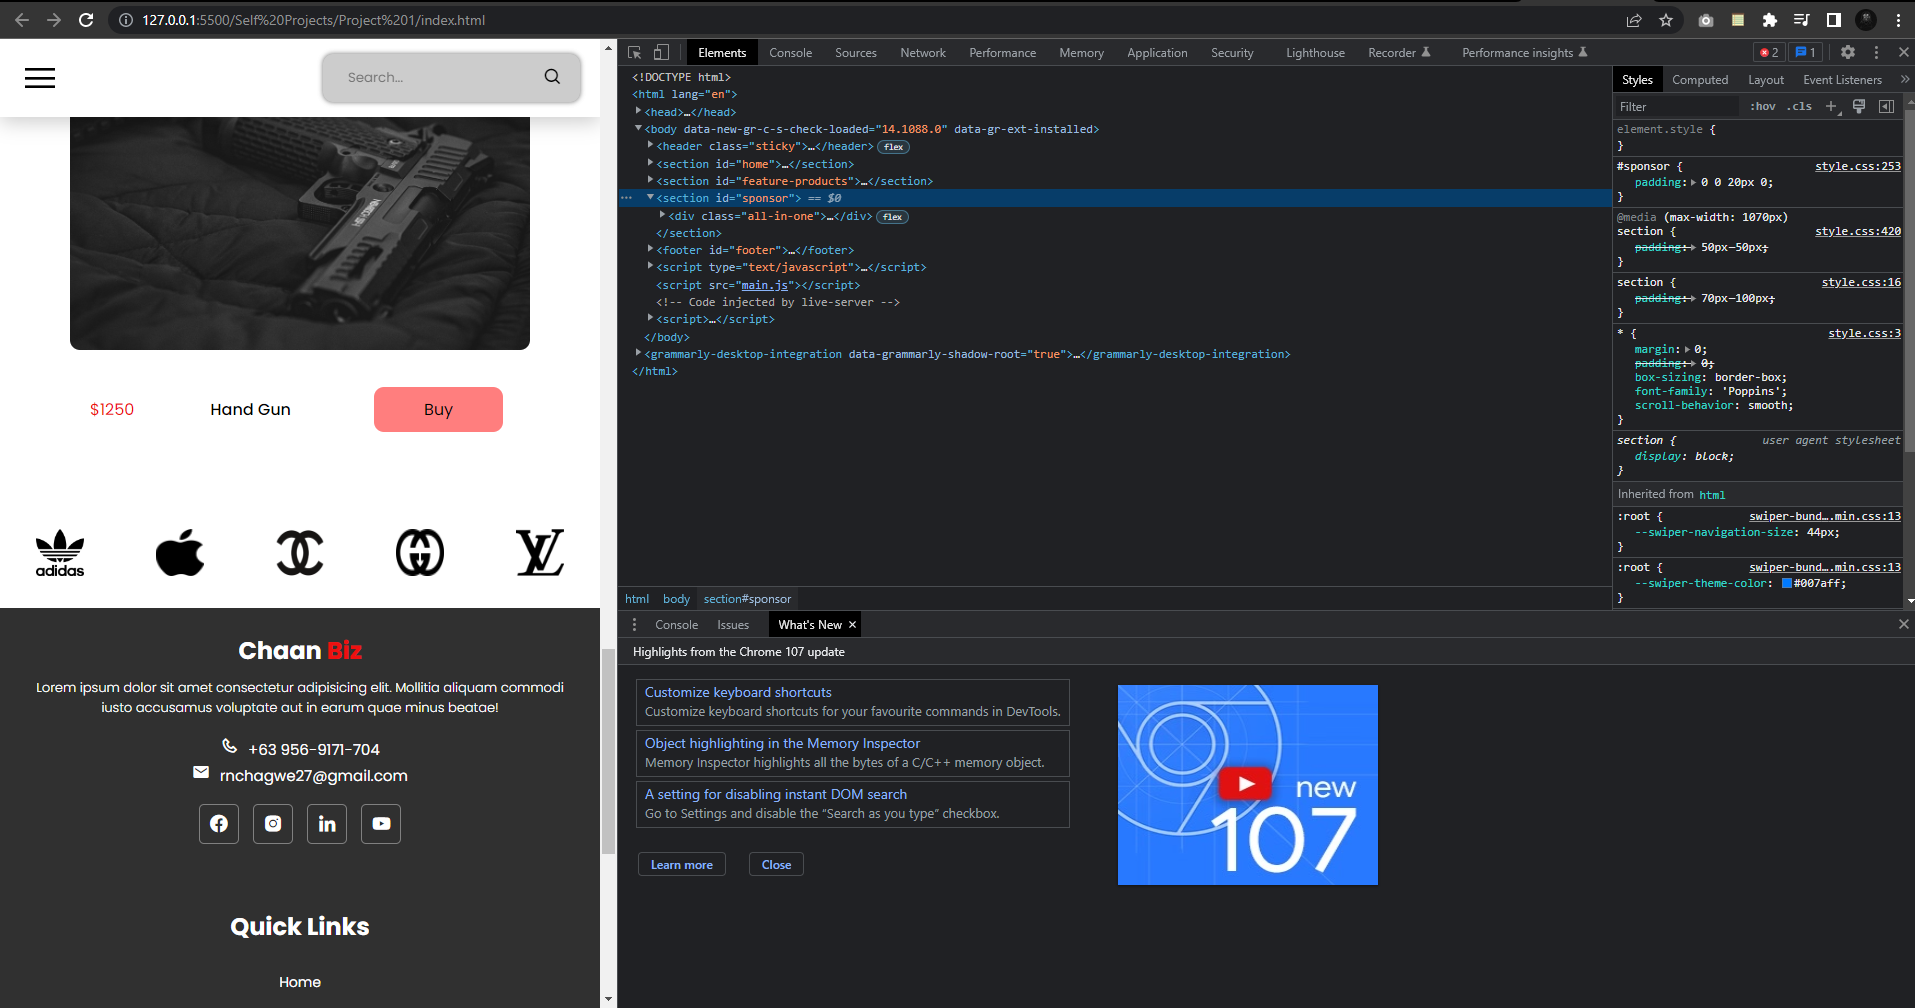Collapse the sponsor section node
The image size is (1915, 1008).
[650, 198]
